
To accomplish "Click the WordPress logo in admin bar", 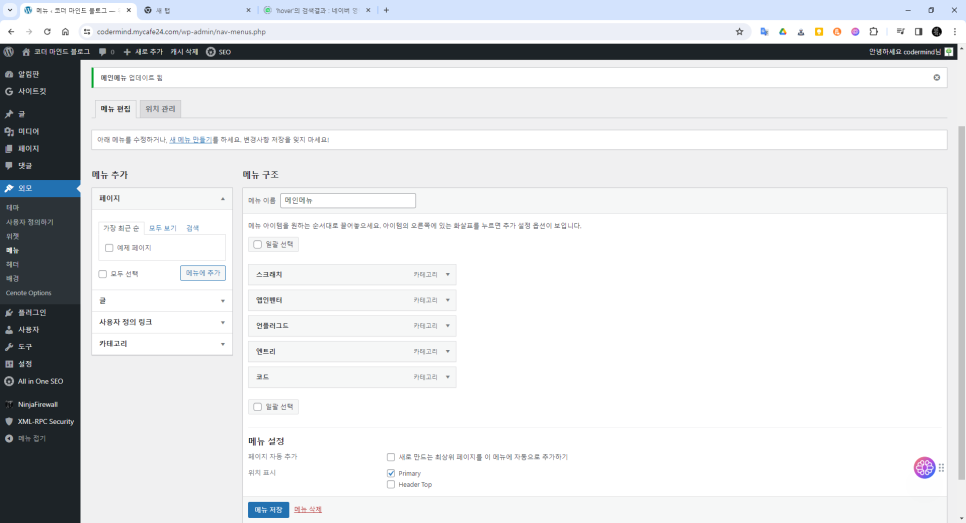I will (x=9, y=52).
